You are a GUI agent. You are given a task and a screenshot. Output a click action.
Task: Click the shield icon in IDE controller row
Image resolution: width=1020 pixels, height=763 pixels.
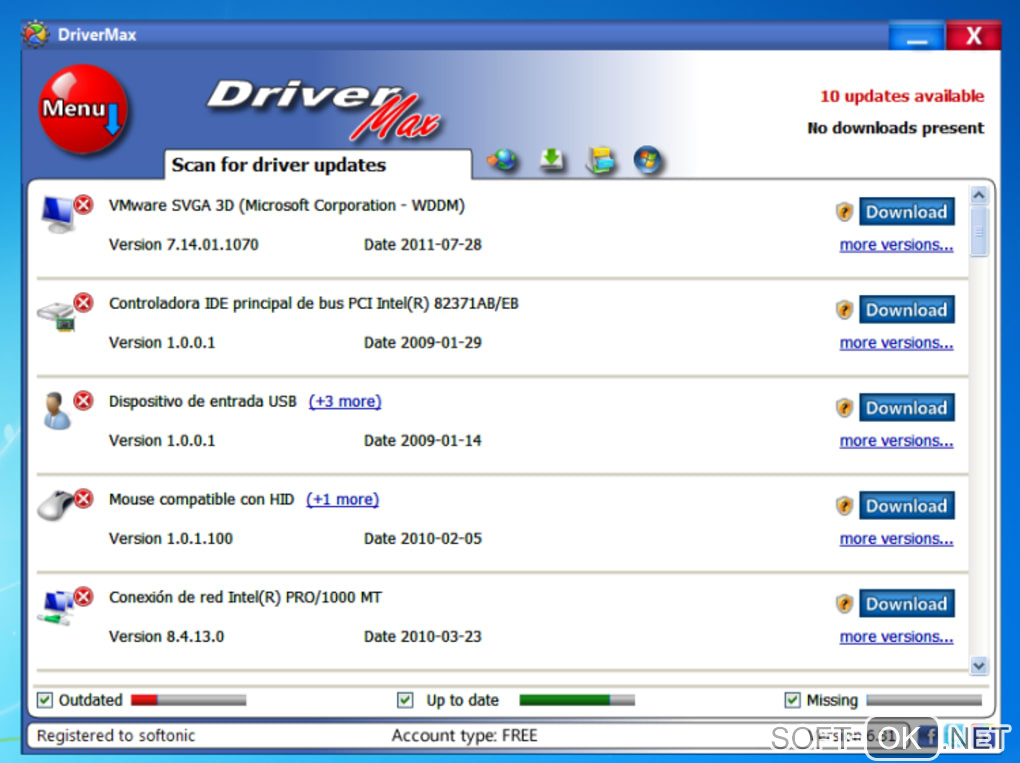pos(844,310)
